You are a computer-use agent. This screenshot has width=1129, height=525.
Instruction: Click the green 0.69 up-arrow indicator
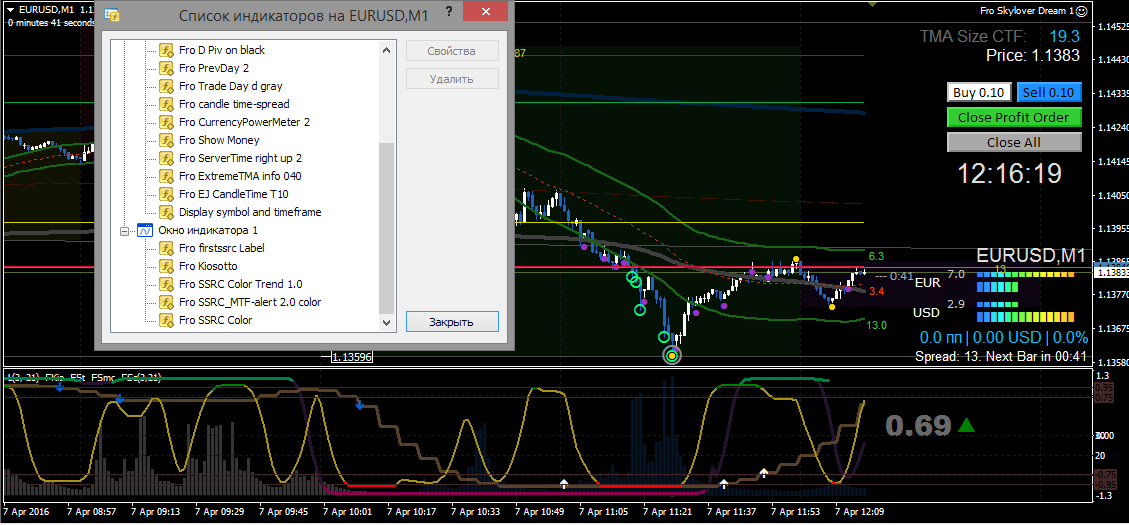[966, 426]
